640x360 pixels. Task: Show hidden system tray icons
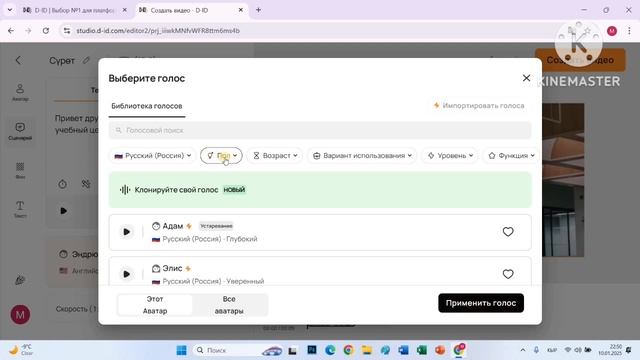coord(523,350)
